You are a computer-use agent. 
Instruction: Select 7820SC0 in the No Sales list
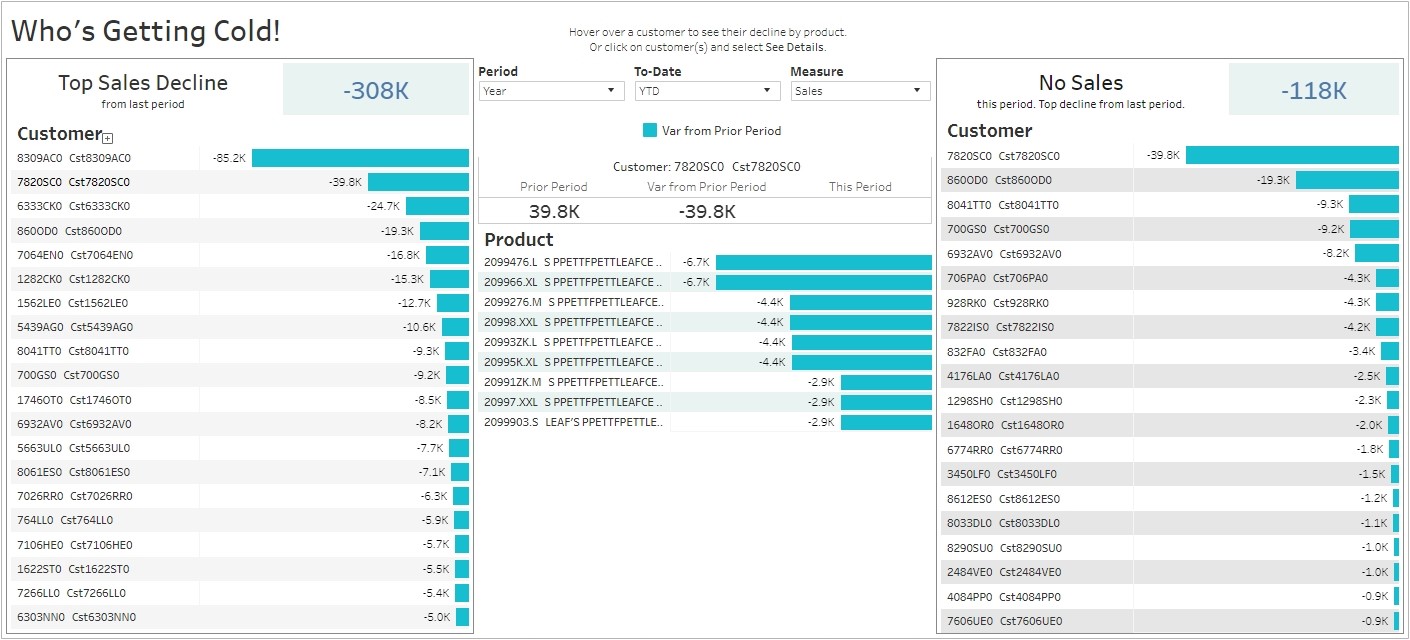(x=1003, y=156)
